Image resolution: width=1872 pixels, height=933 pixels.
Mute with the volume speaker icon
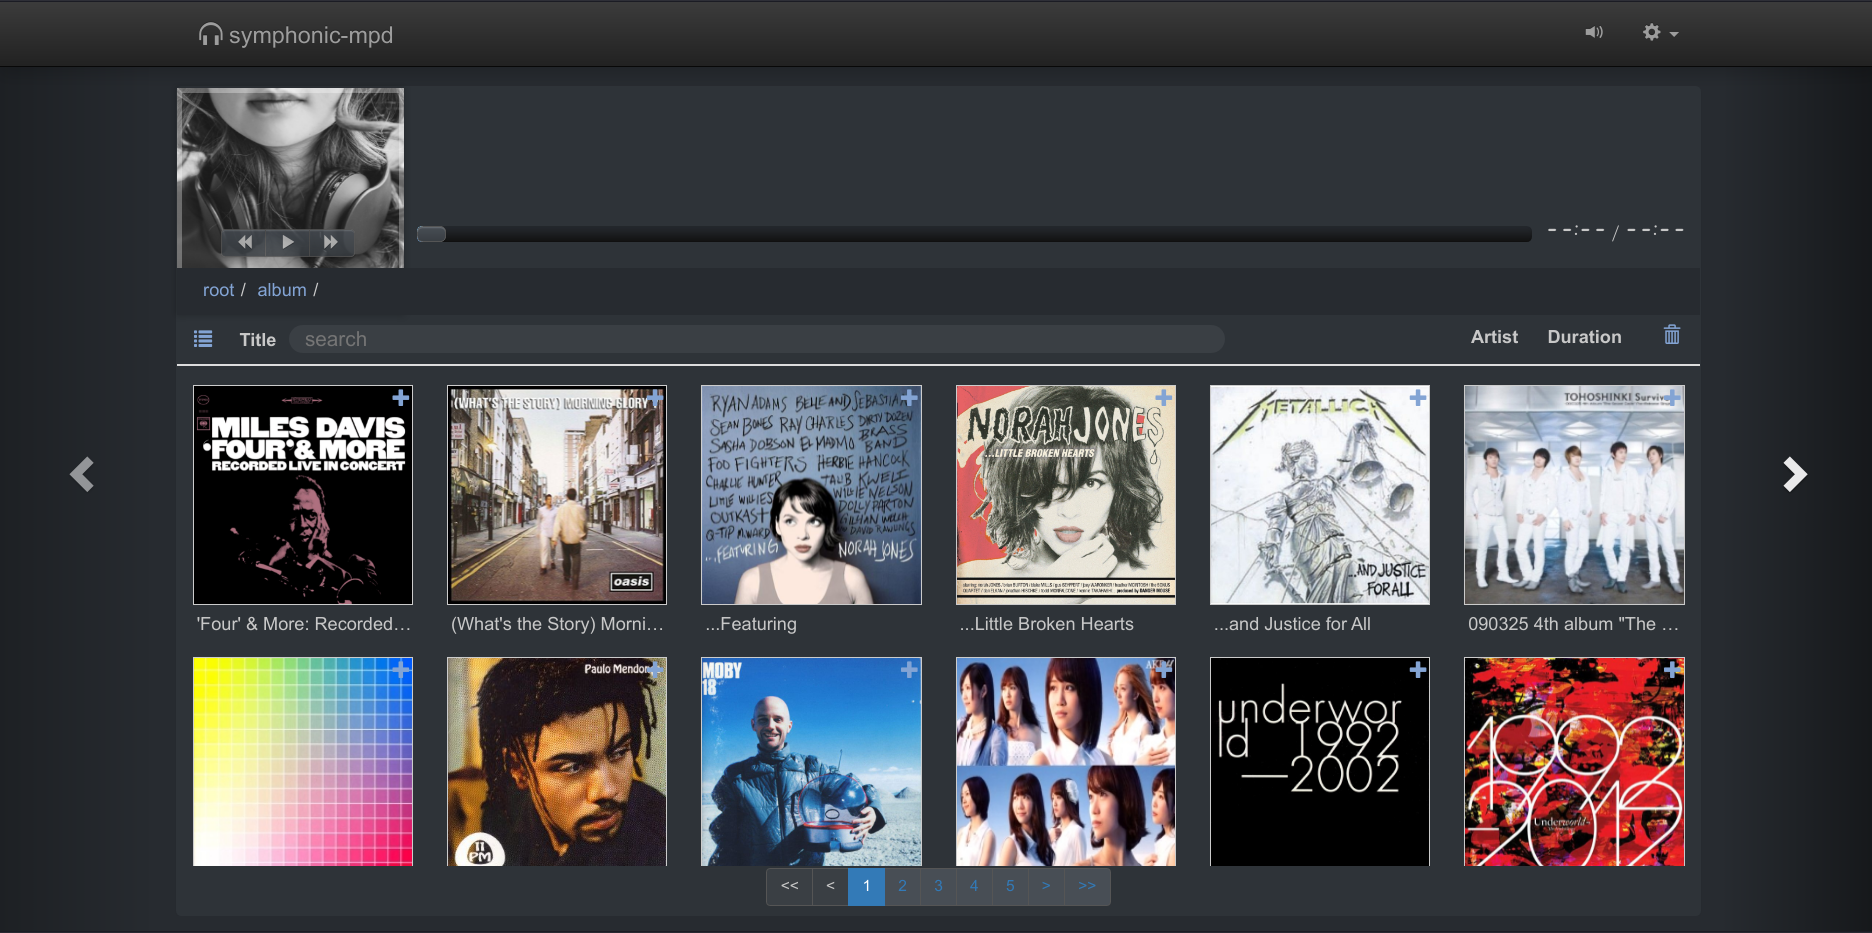(1594, 33)
